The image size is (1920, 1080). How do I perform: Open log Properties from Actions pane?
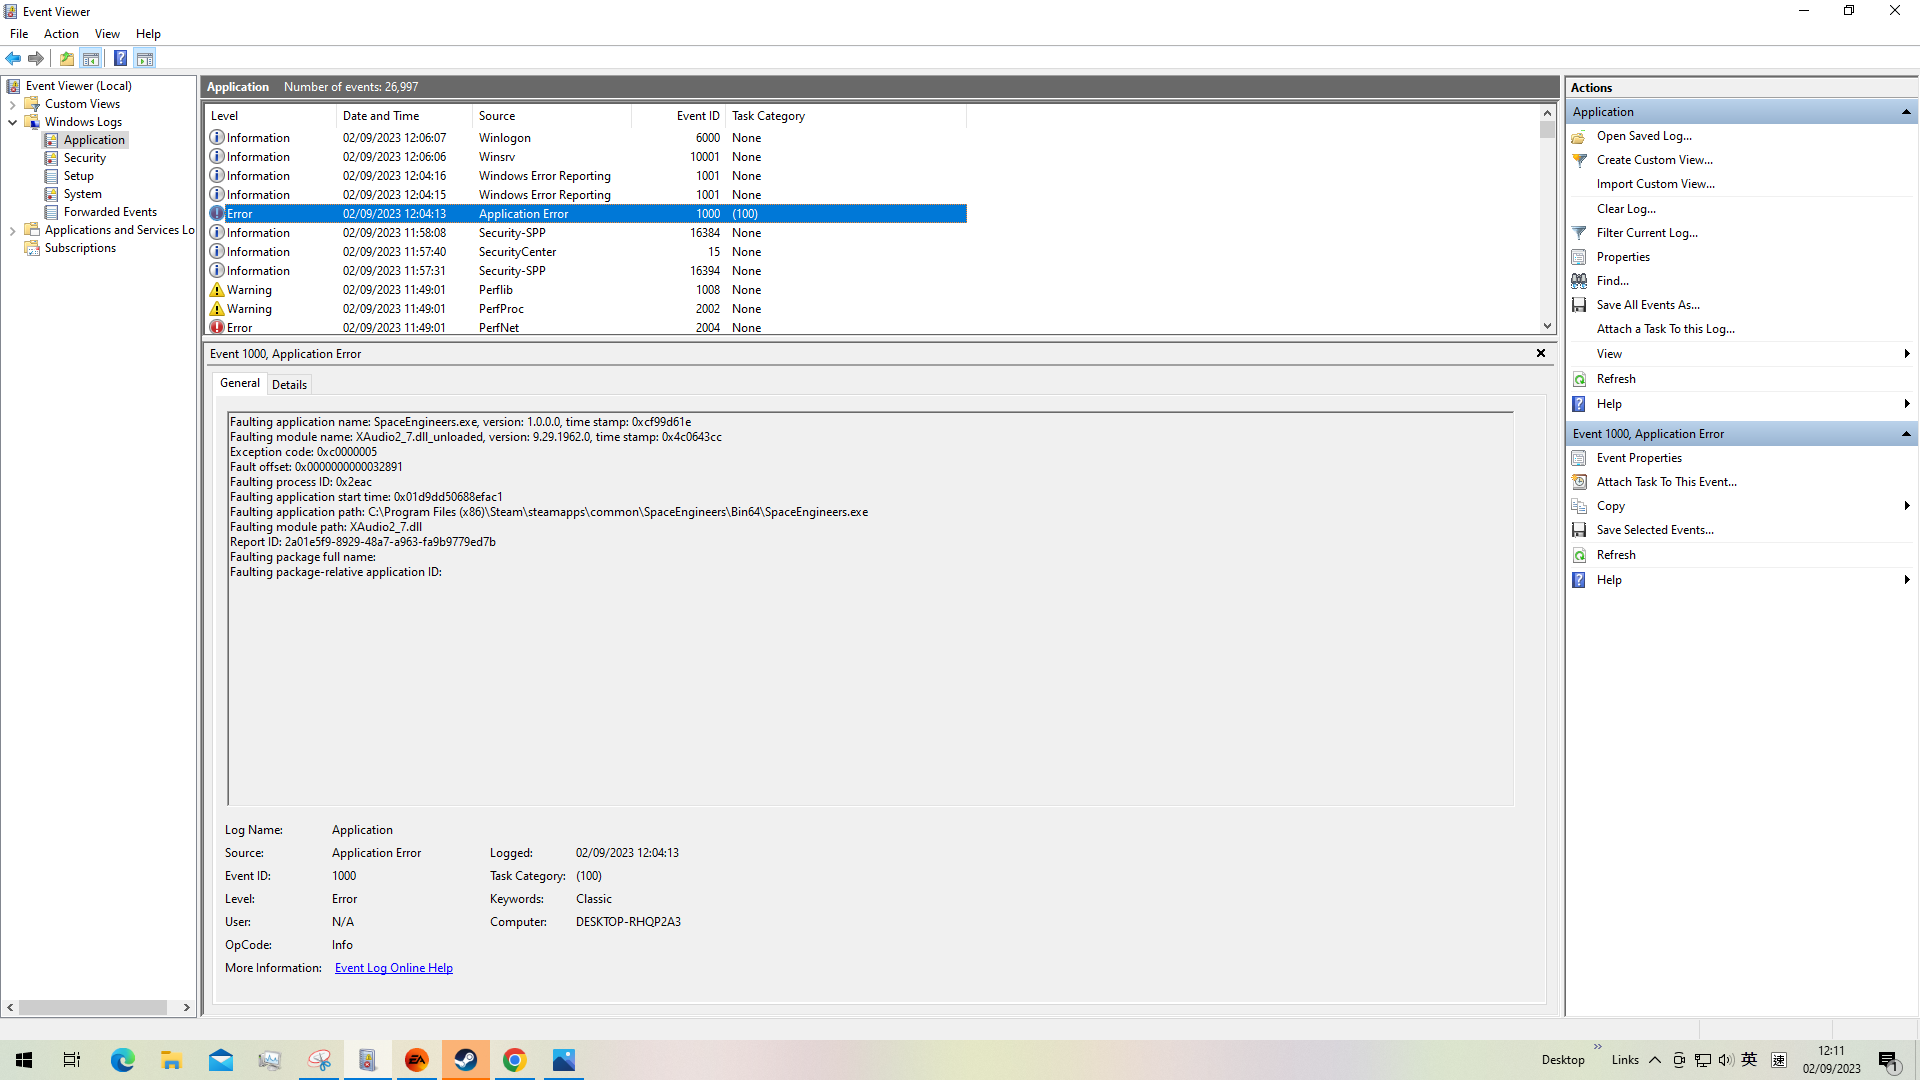pos(1623,257)
